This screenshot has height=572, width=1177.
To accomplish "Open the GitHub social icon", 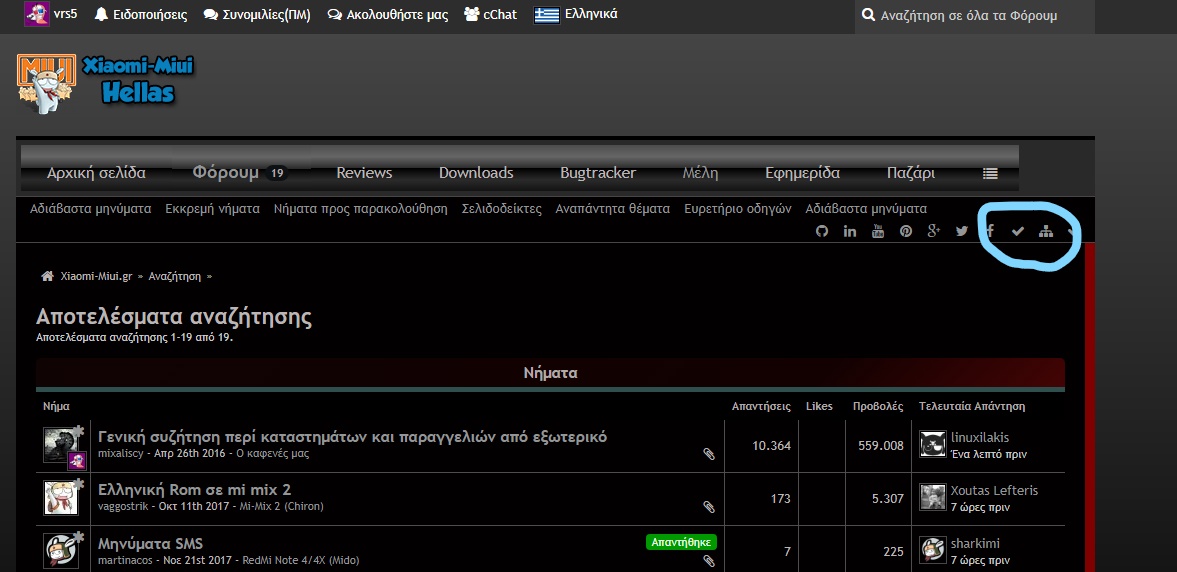I will (822, 232).
